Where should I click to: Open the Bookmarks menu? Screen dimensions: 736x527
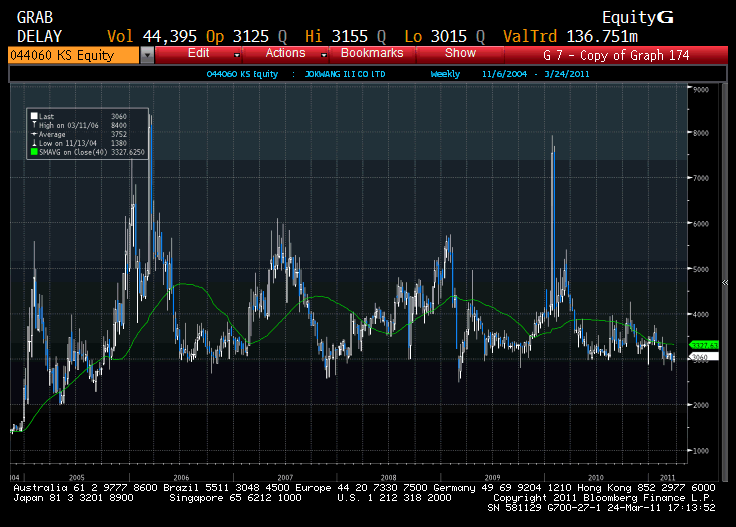(371, 53)
